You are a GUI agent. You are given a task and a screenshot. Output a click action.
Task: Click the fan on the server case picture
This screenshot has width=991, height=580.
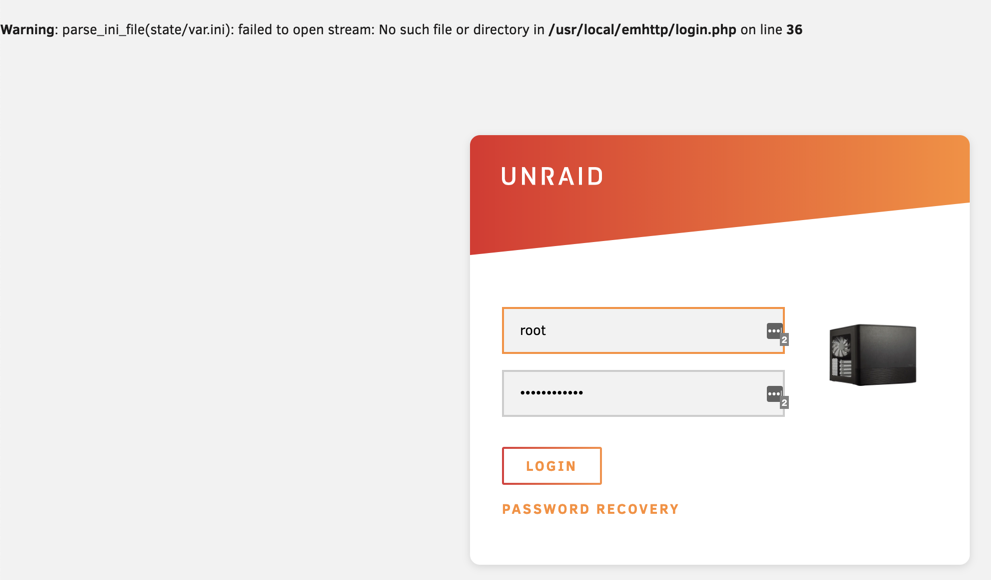(x=841, y=347)
